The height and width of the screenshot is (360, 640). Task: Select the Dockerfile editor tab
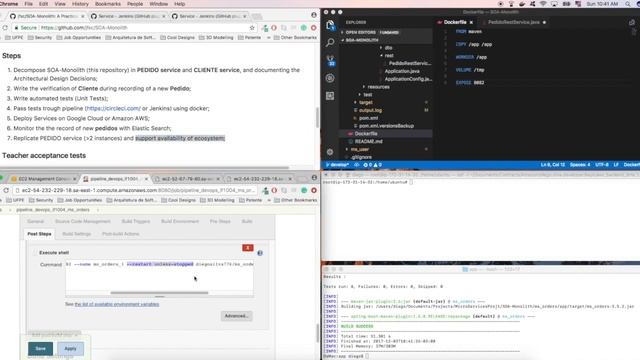455,22
